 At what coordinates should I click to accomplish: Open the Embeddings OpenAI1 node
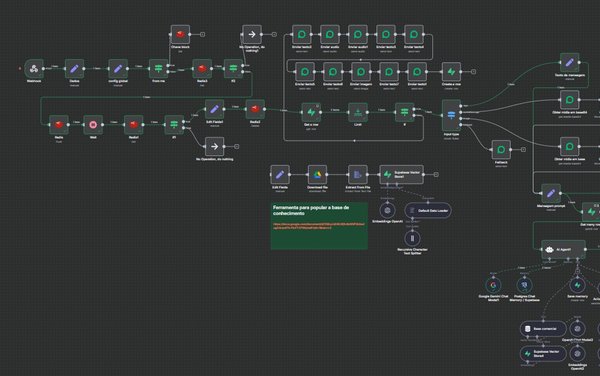[387, 210]
